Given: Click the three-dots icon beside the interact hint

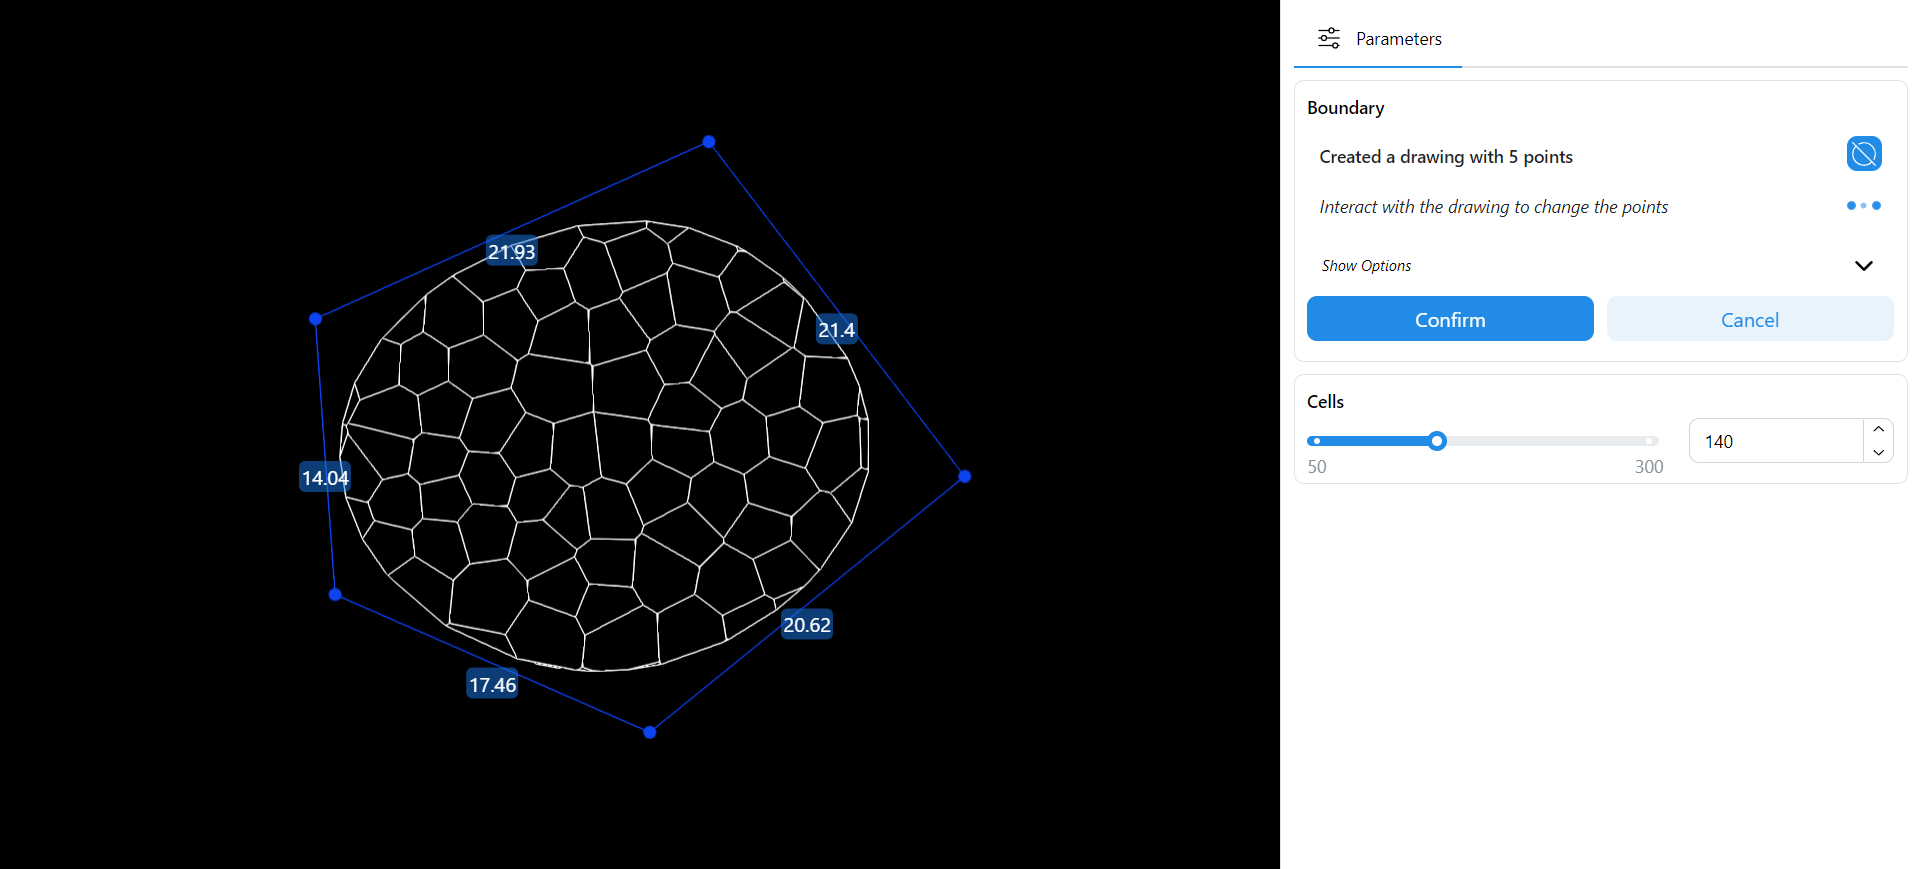Looking at the screenshot, I should (1863, 206).
